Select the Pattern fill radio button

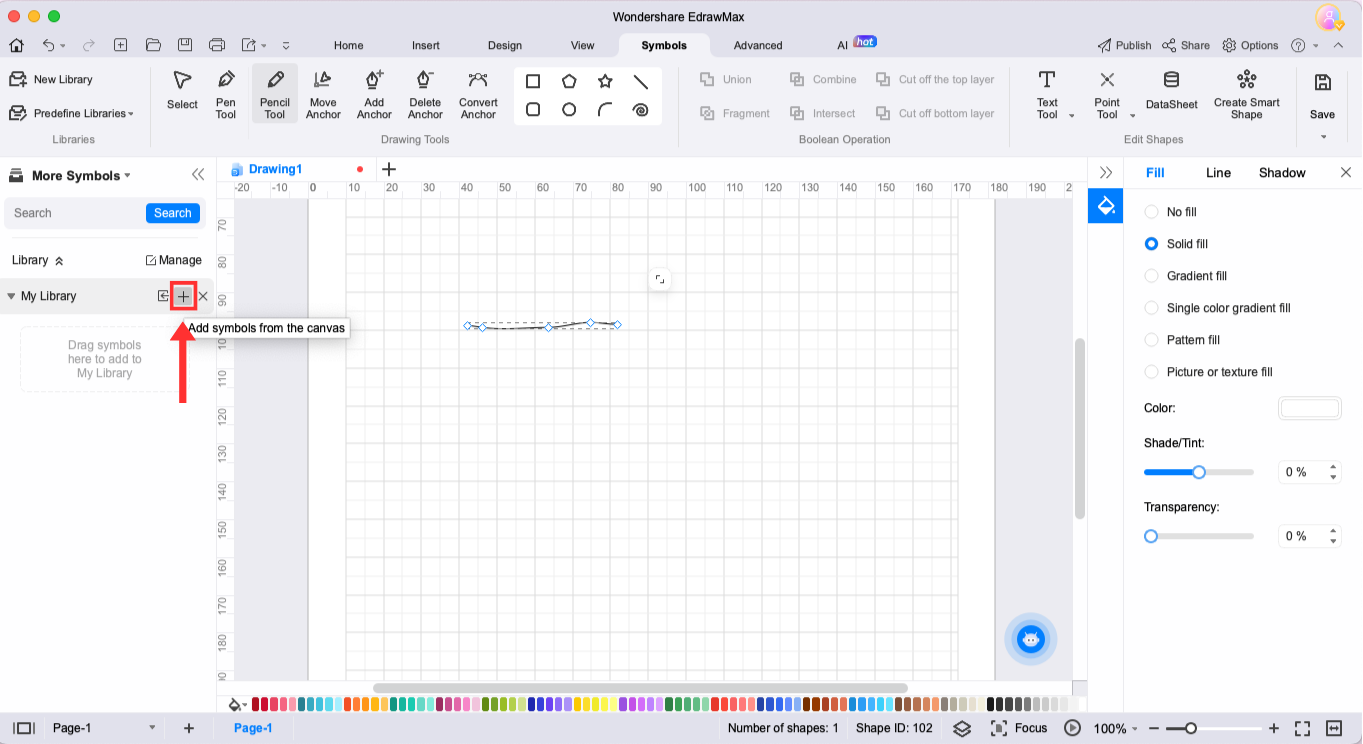[1151, 340]
